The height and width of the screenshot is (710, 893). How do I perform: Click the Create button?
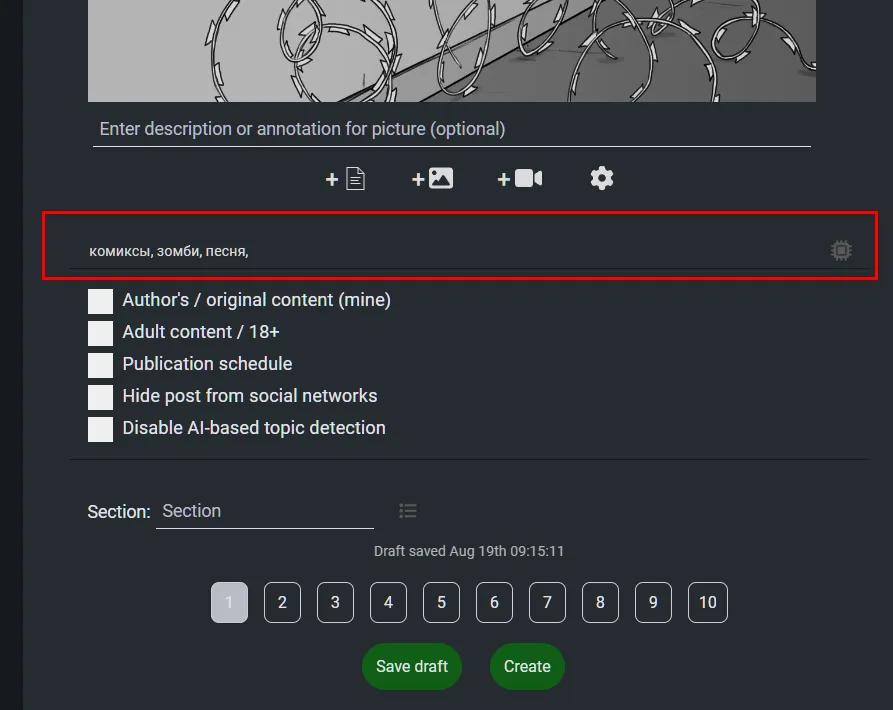[527, 666]
